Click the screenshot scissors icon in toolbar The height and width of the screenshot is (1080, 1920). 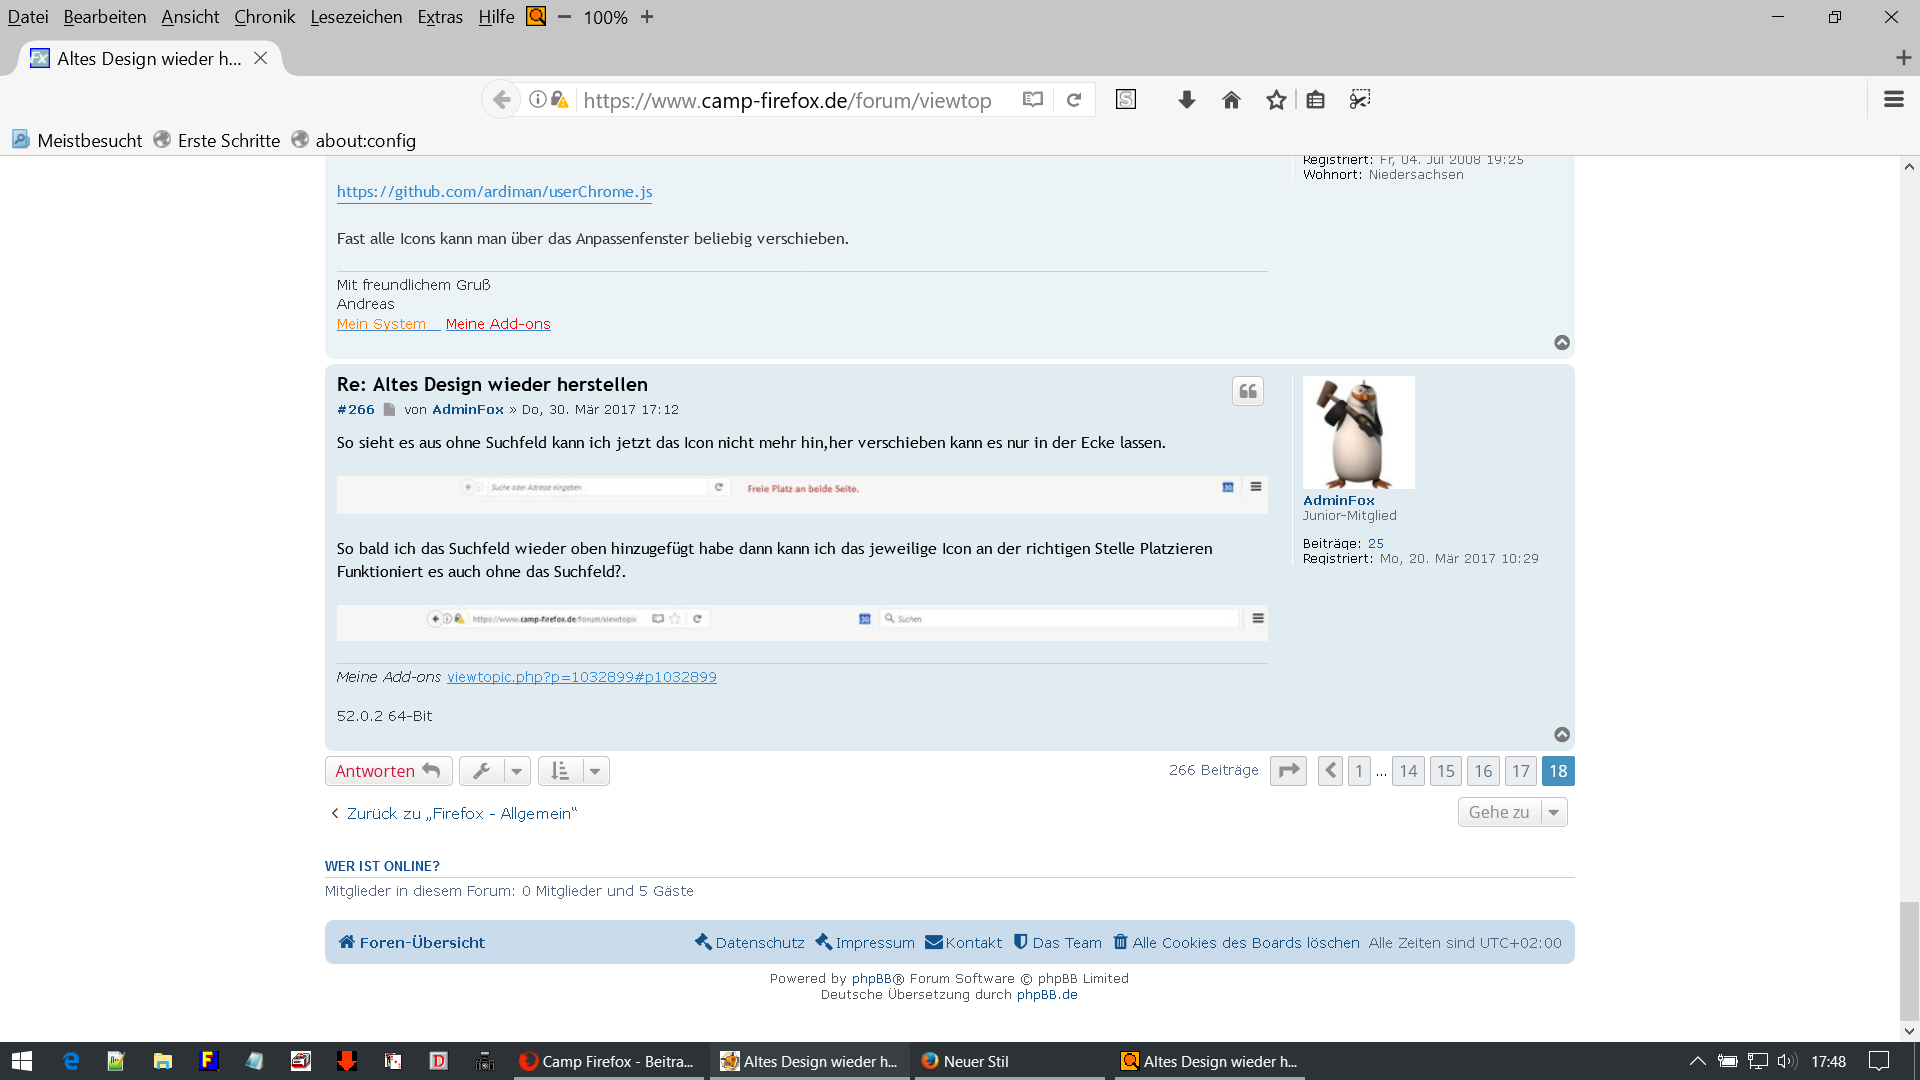tap(1360, 99)
